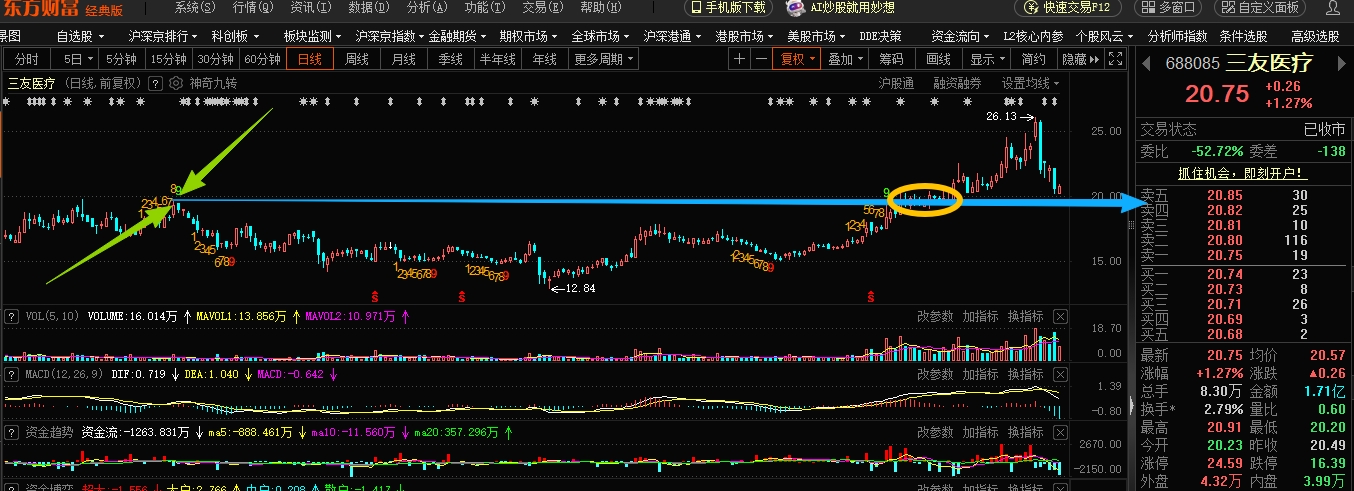Switch to 5分钟 chart period

[122, 59]
